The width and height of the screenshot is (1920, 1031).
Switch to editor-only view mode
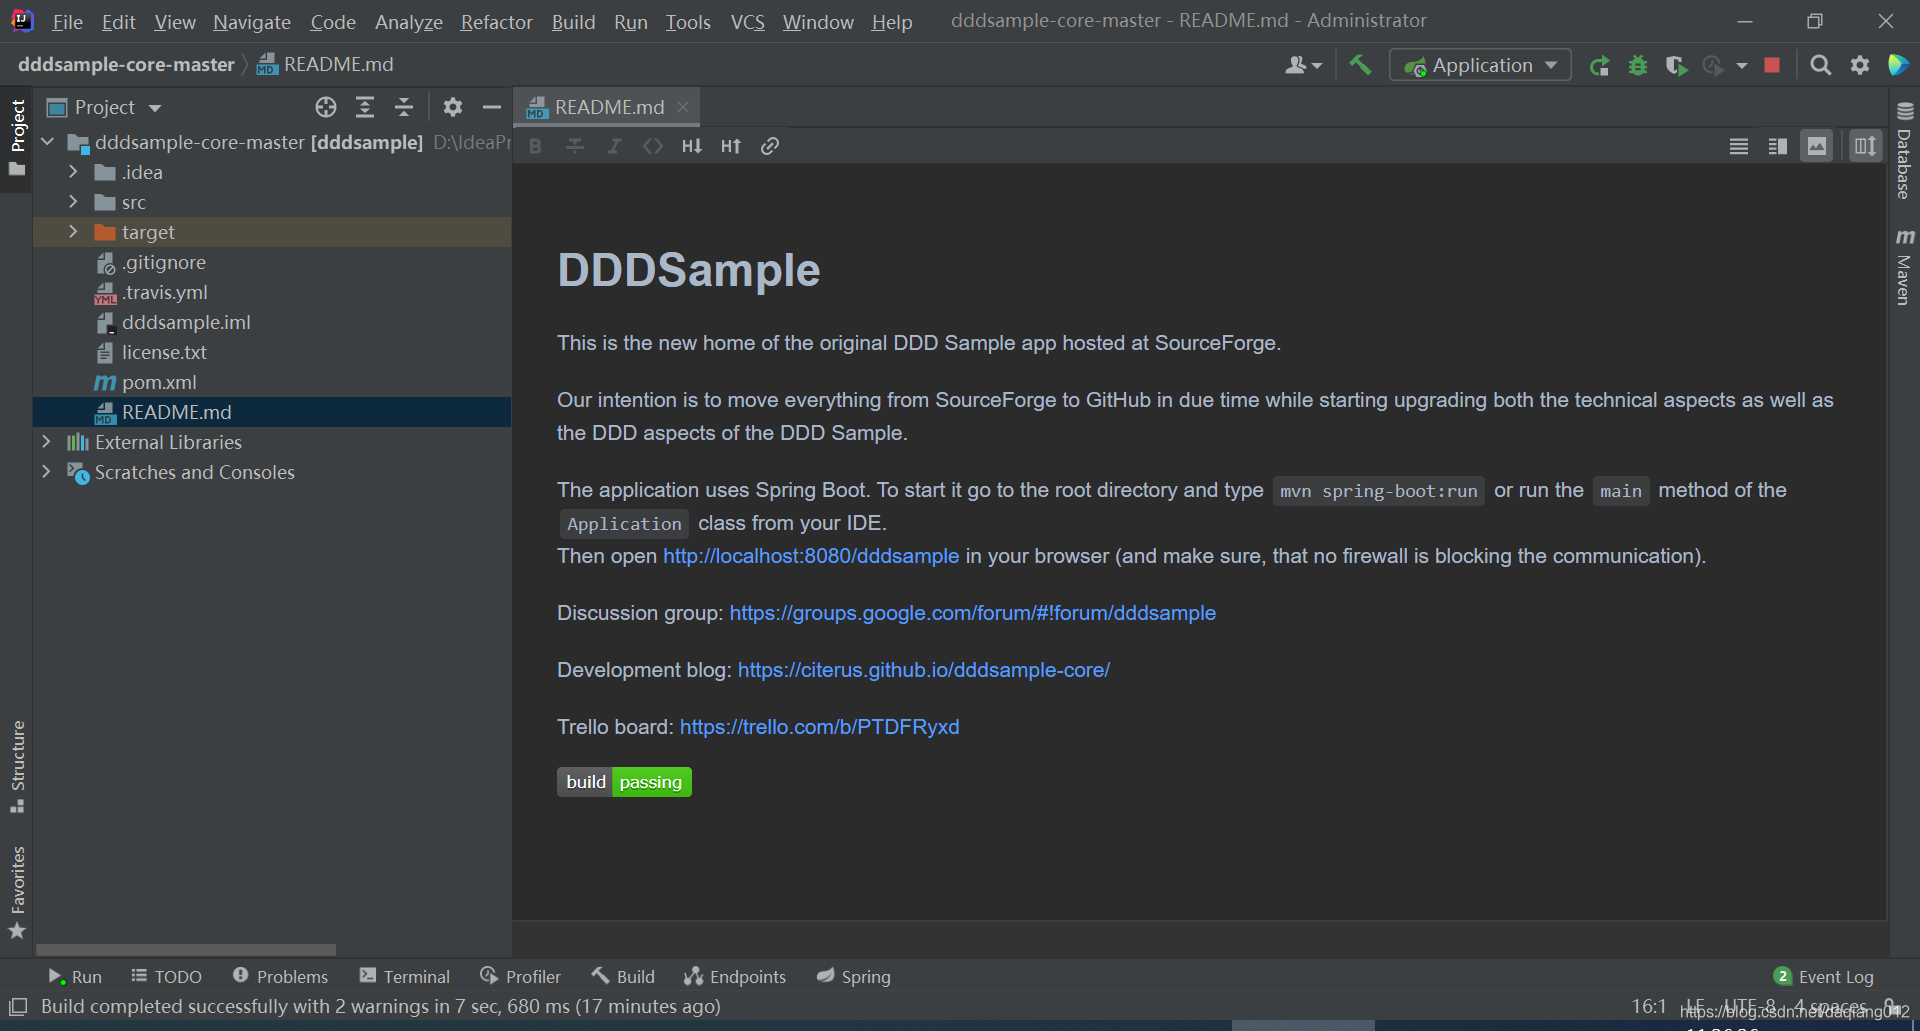pos(1739,146)
